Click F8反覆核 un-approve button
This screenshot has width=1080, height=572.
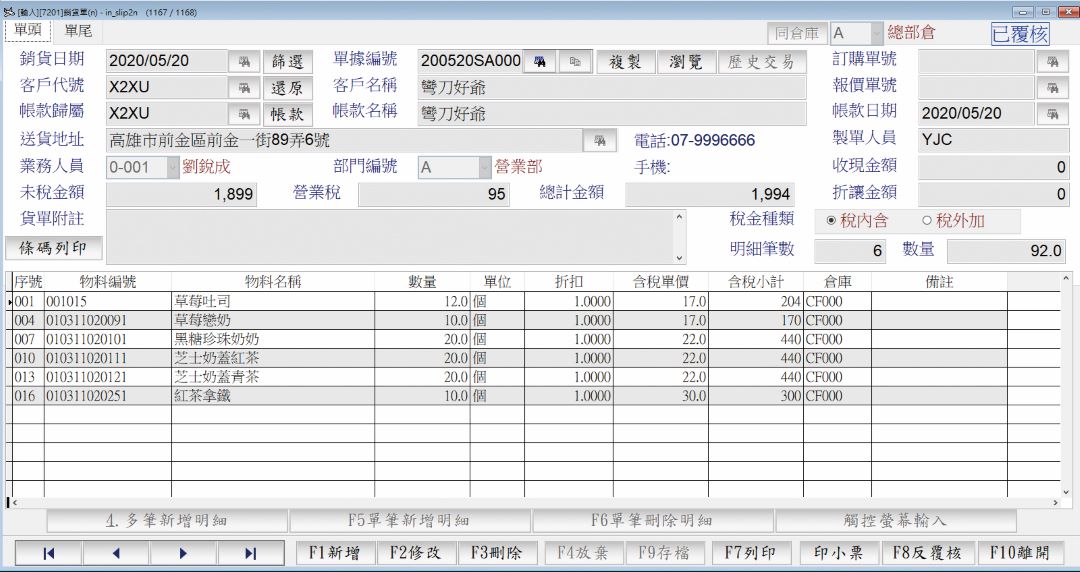click(x=927, y=553)
